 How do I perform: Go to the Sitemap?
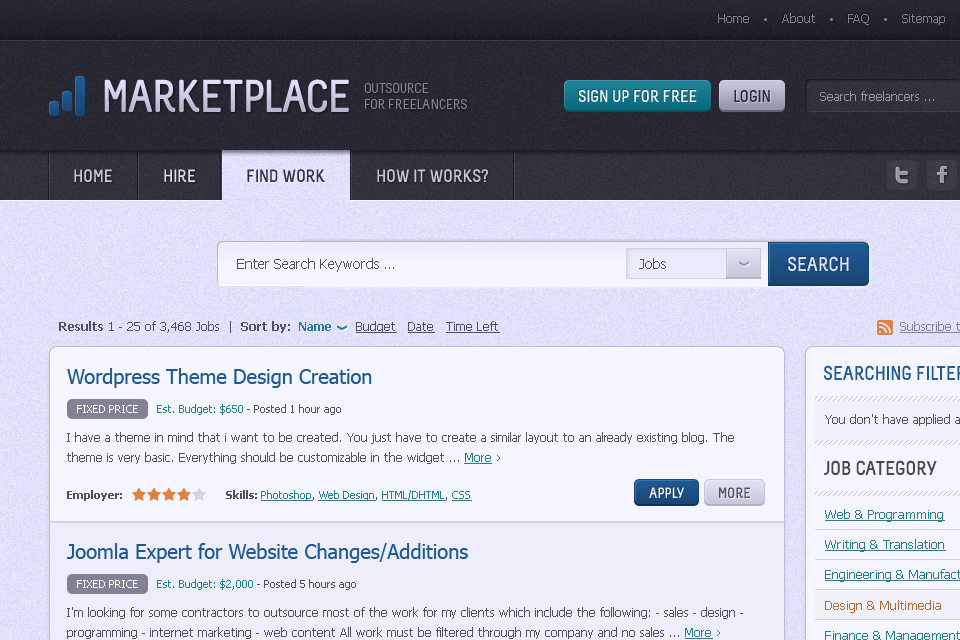(x=922, y=18)
